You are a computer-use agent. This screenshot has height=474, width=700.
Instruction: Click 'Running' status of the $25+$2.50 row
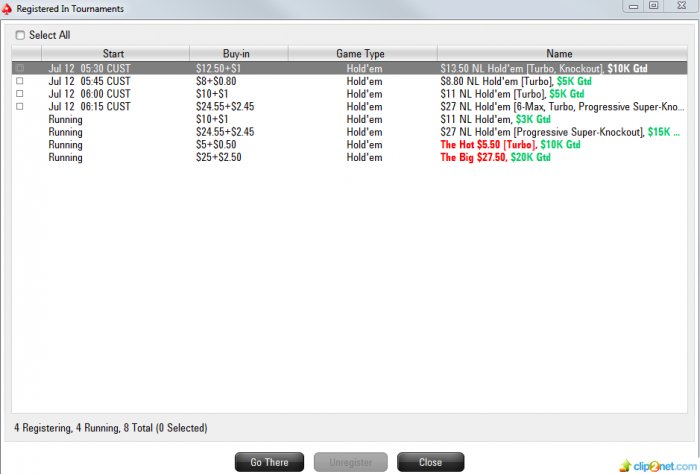(65, 157)
